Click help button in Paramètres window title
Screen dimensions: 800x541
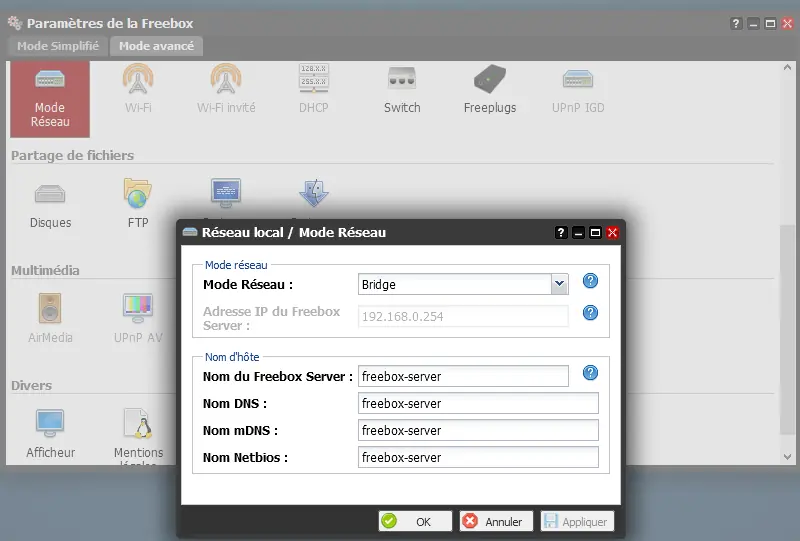pos(736,23)
